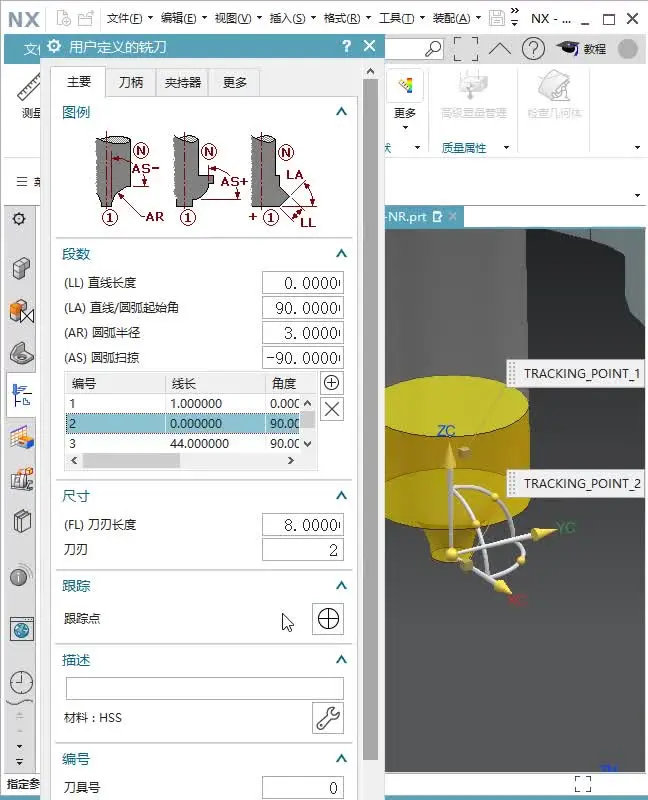The image size is (648, 800).
Task: Collapse the 图例 legend section
Action: click(x=341, y=112)
